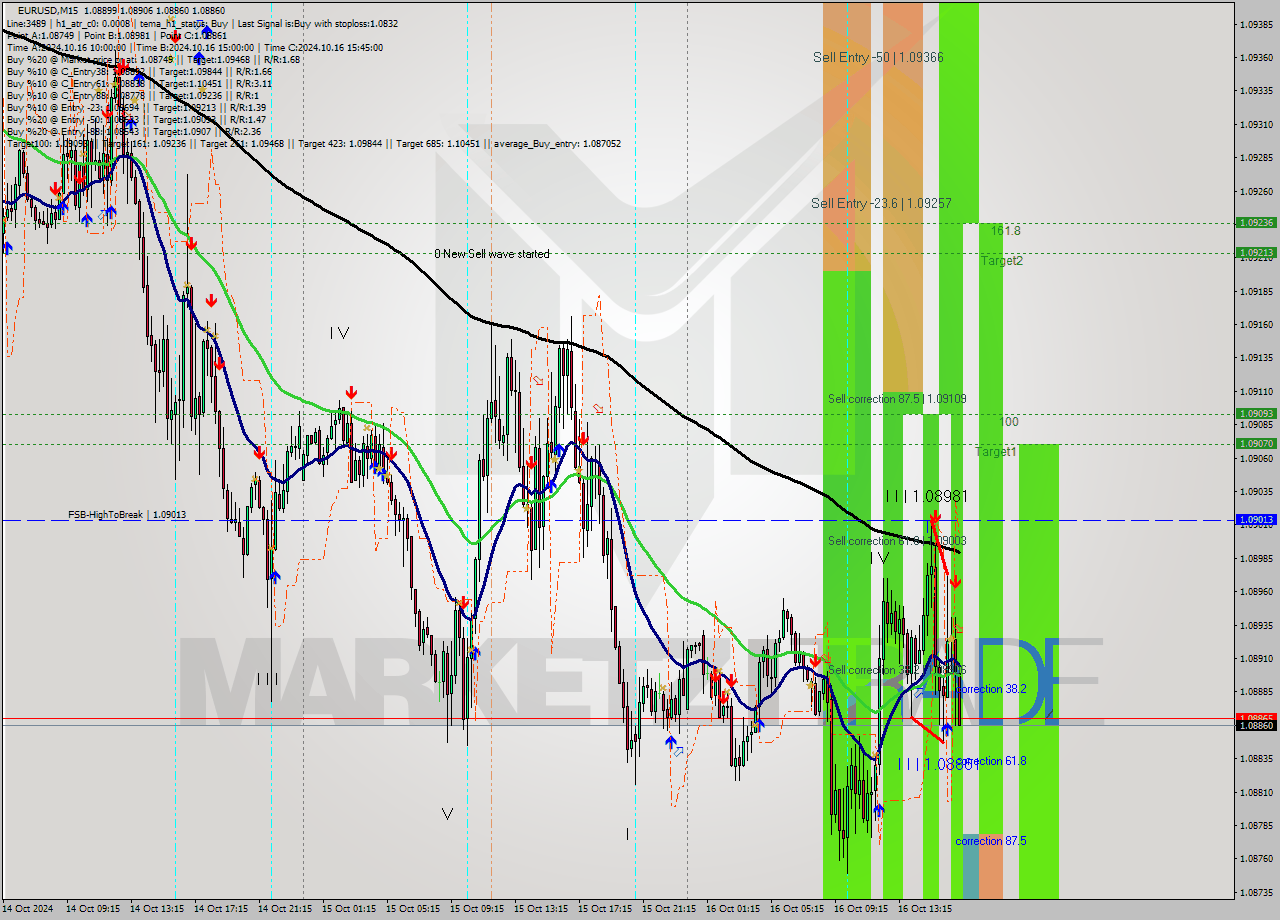Click the green 1.09236 price axis tag
Screen dimensions: 1280x920
click(1255, 223)
